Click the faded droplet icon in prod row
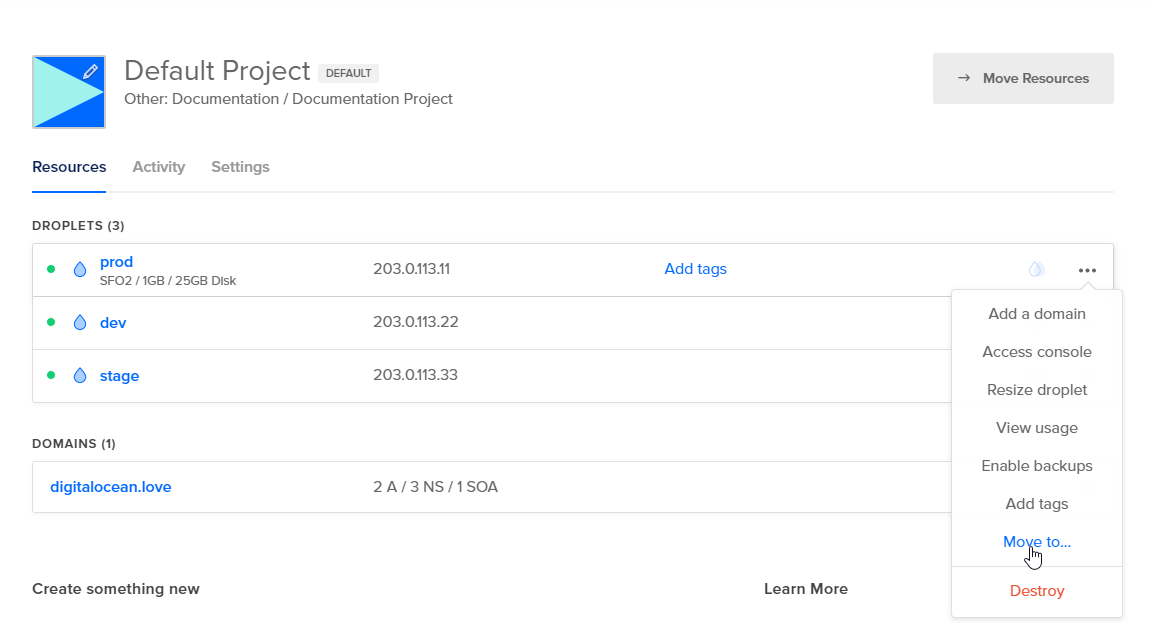The height and width of the screenshot is (623, 1151). coord(1036,269)
